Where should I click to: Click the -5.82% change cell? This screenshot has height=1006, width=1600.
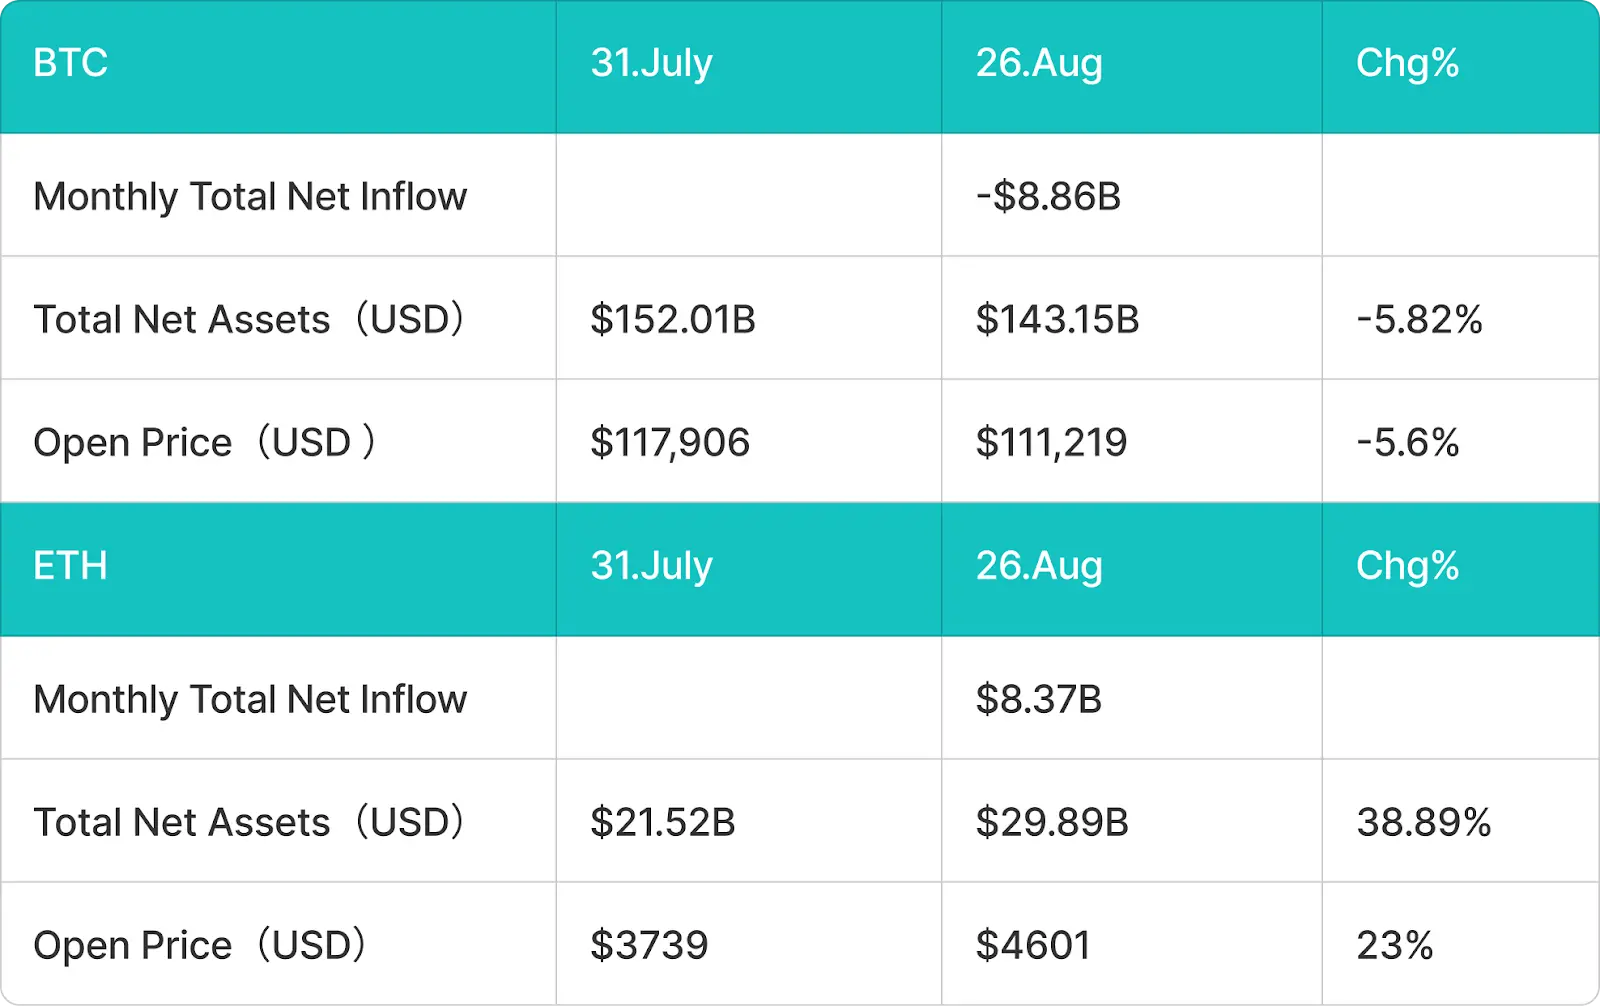[1461, 318]
